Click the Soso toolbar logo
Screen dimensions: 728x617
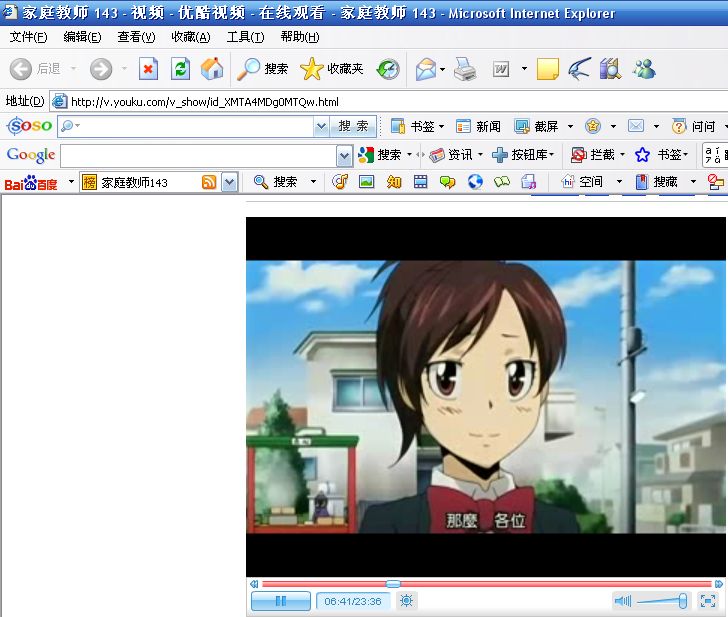click(x=29, y=126)
